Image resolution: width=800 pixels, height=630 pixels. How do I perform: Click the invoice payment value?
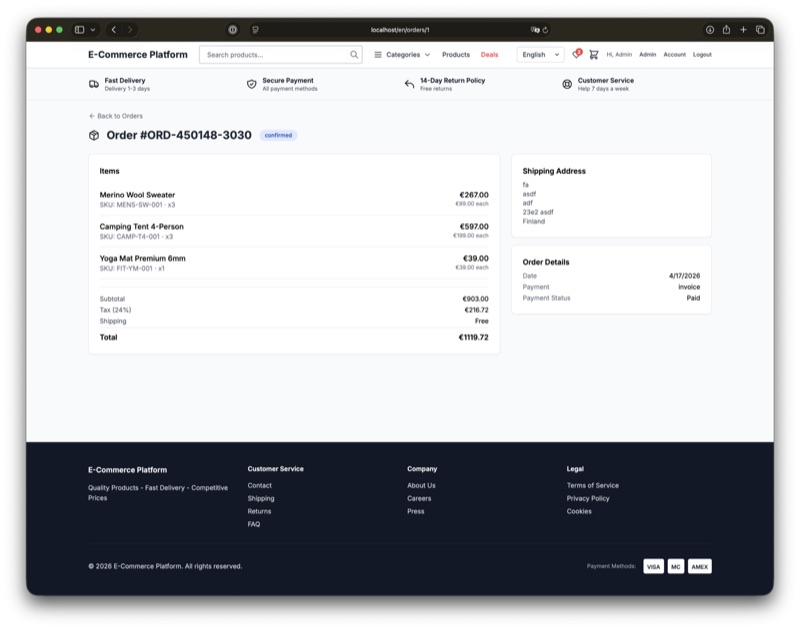pyautogui.click(x=689, y=287)
